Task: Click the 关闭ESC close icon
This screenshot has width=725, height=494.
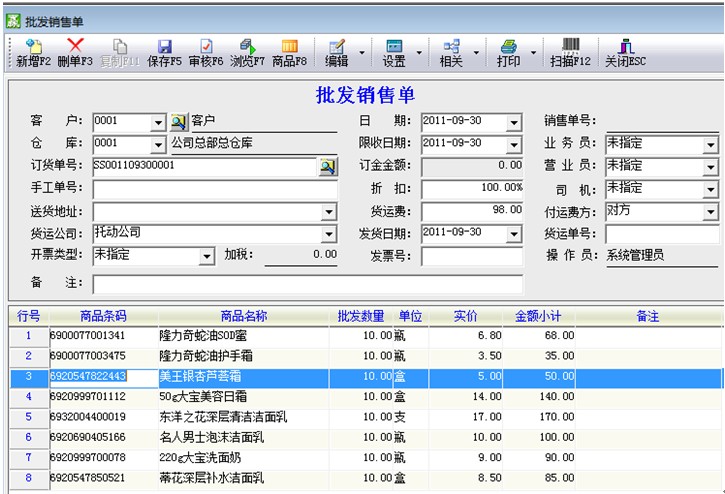Action: pyautogui.click(x=626, y=52)
